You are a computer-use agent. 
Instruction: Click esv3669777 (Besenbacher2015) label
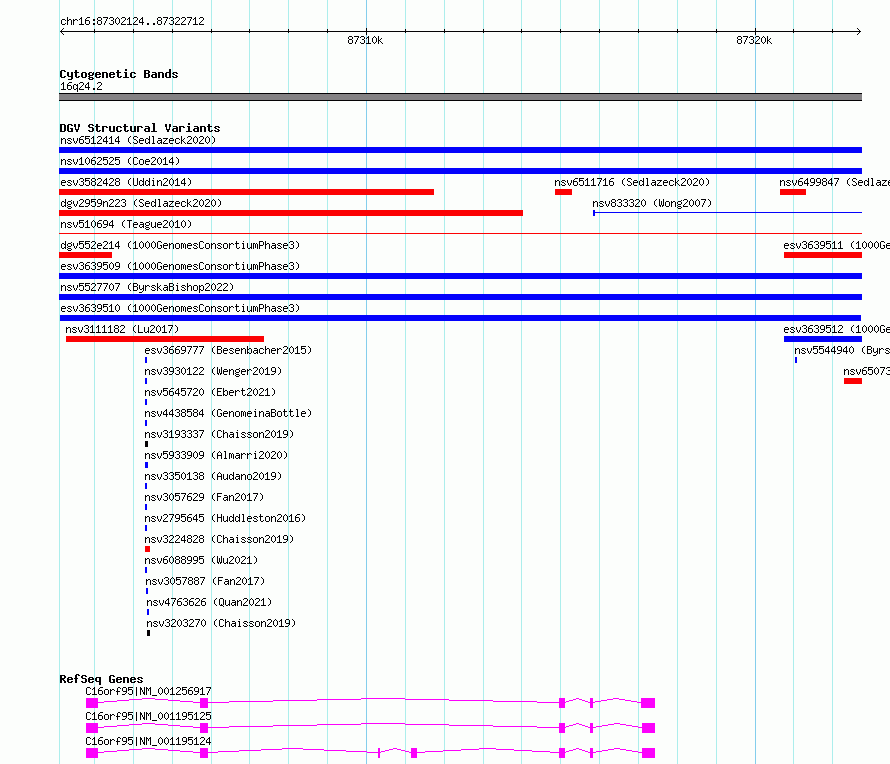(228, 350)
